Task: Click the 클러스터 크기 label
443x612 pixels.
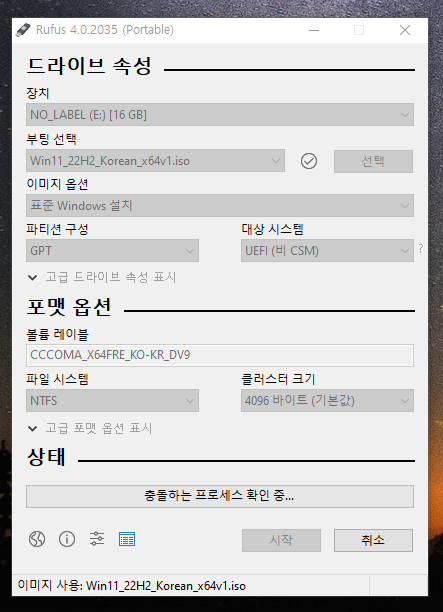Action: pos(278,379)
